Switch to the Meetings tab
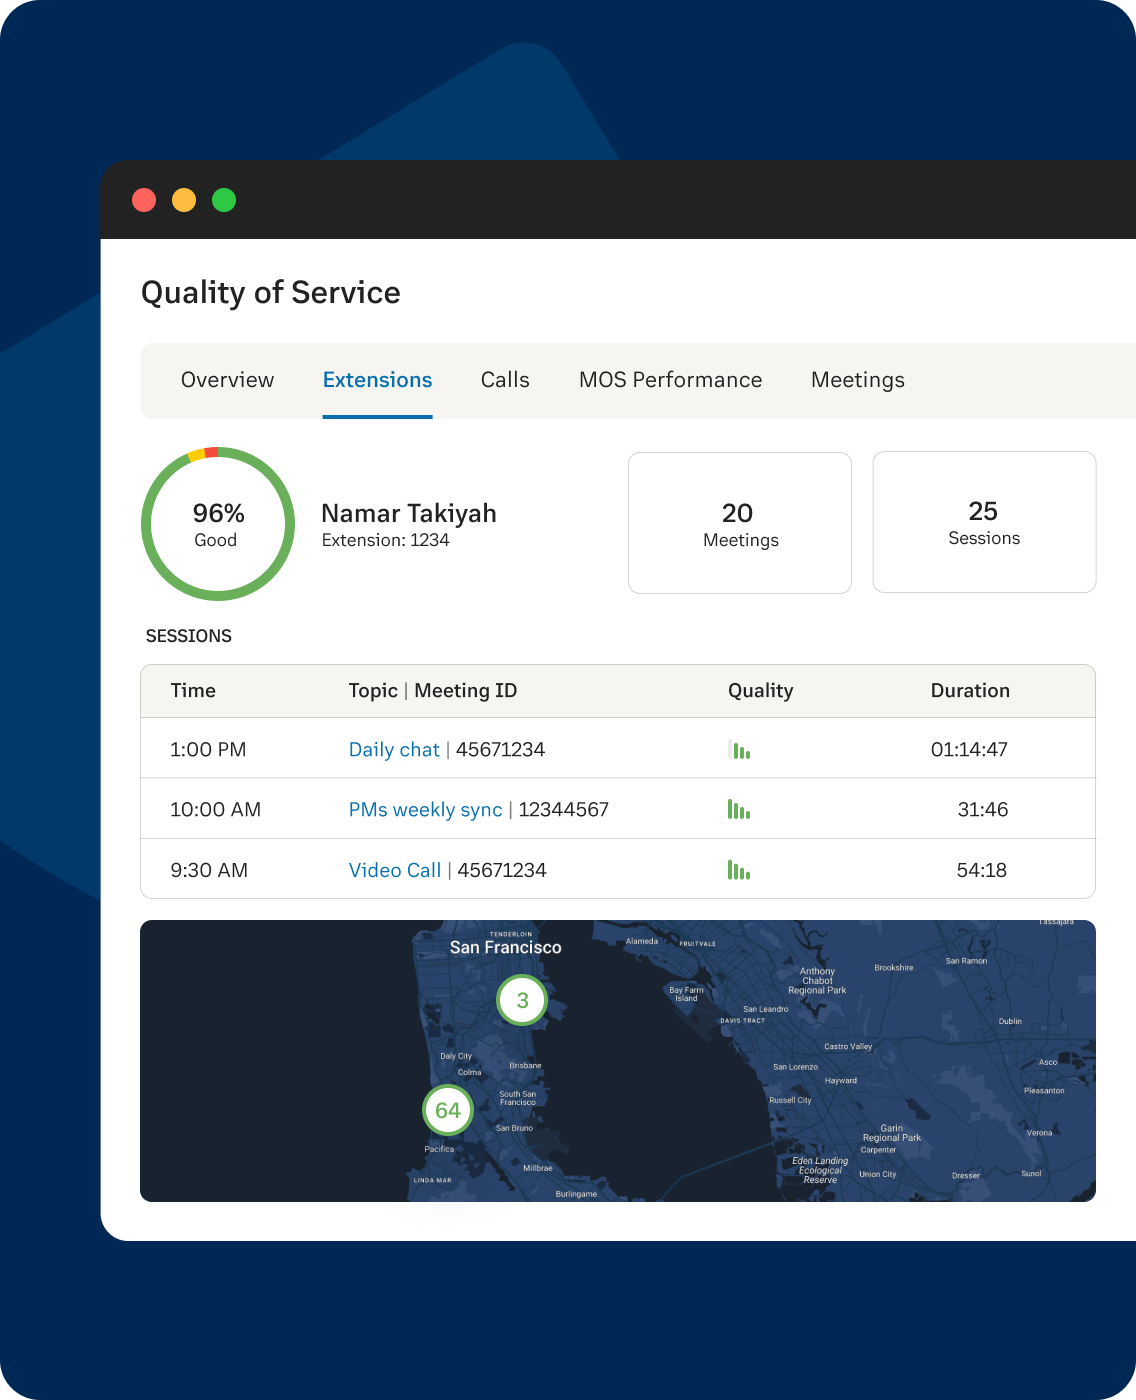This screenshot has height=1400, width=1136. pos(857,380)
